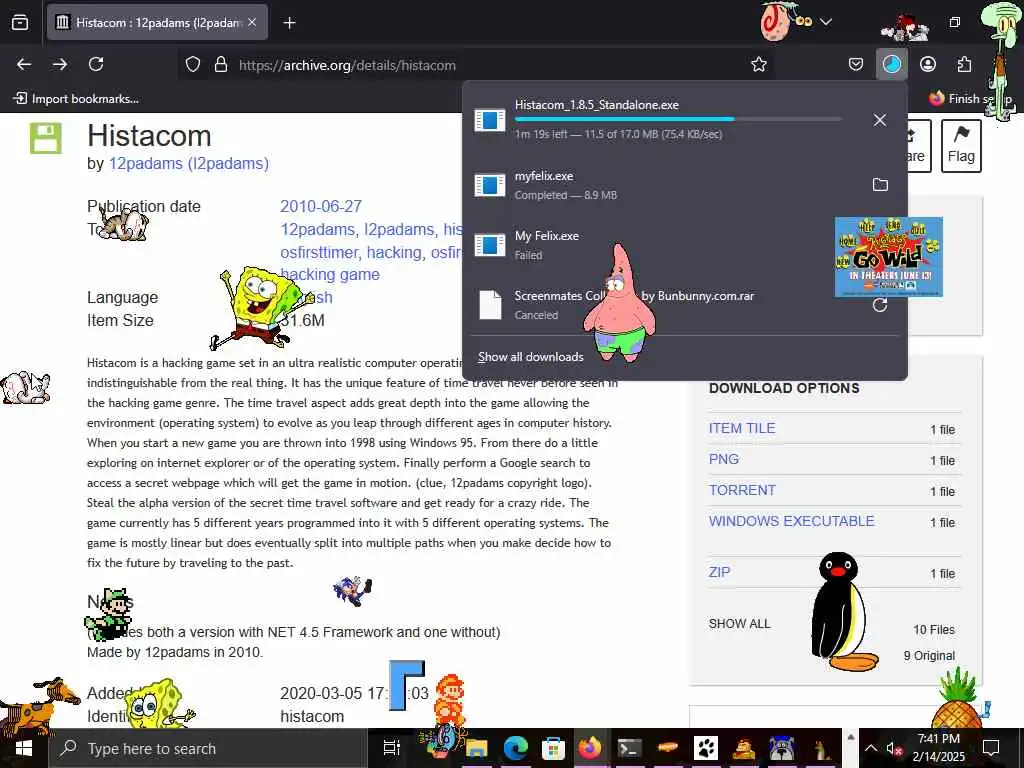Expand hidden system tray icons chevron
This screenshot has width=1024, height=768.
(x=871, y=748)
